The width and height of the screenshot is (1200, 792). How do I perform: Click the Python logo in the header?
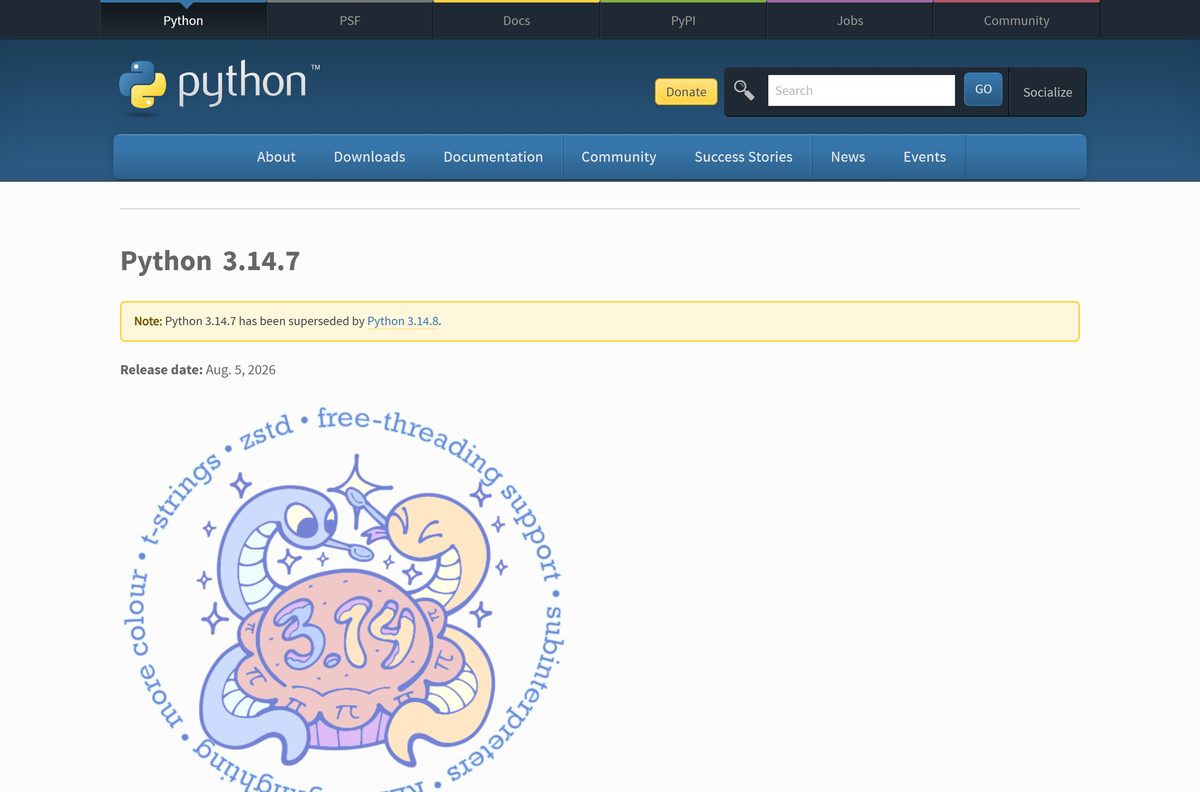[219, 85]
